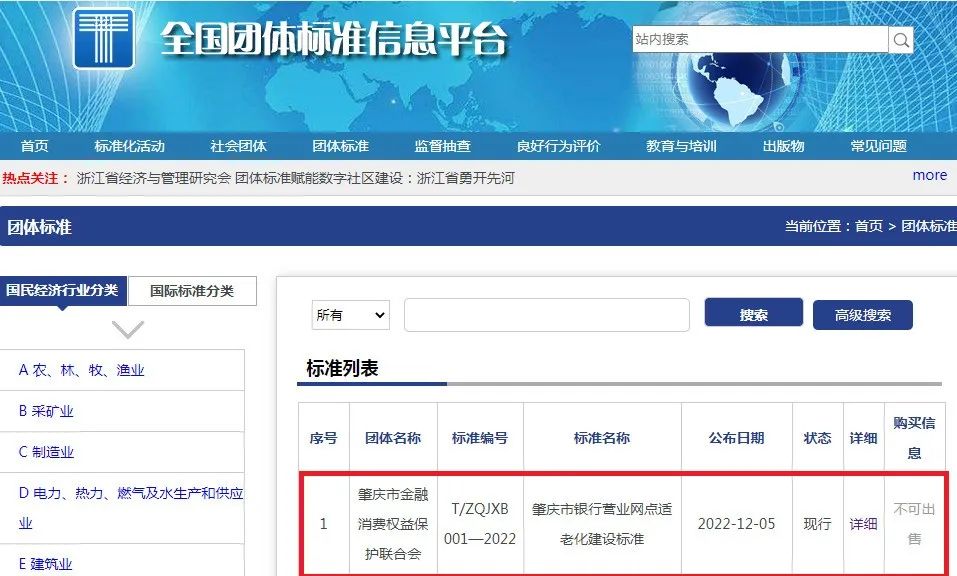Click the 不可出售 purchase info cell
Image resolution: width=957 pixels, height=576 pixels.
pos(914,524)
